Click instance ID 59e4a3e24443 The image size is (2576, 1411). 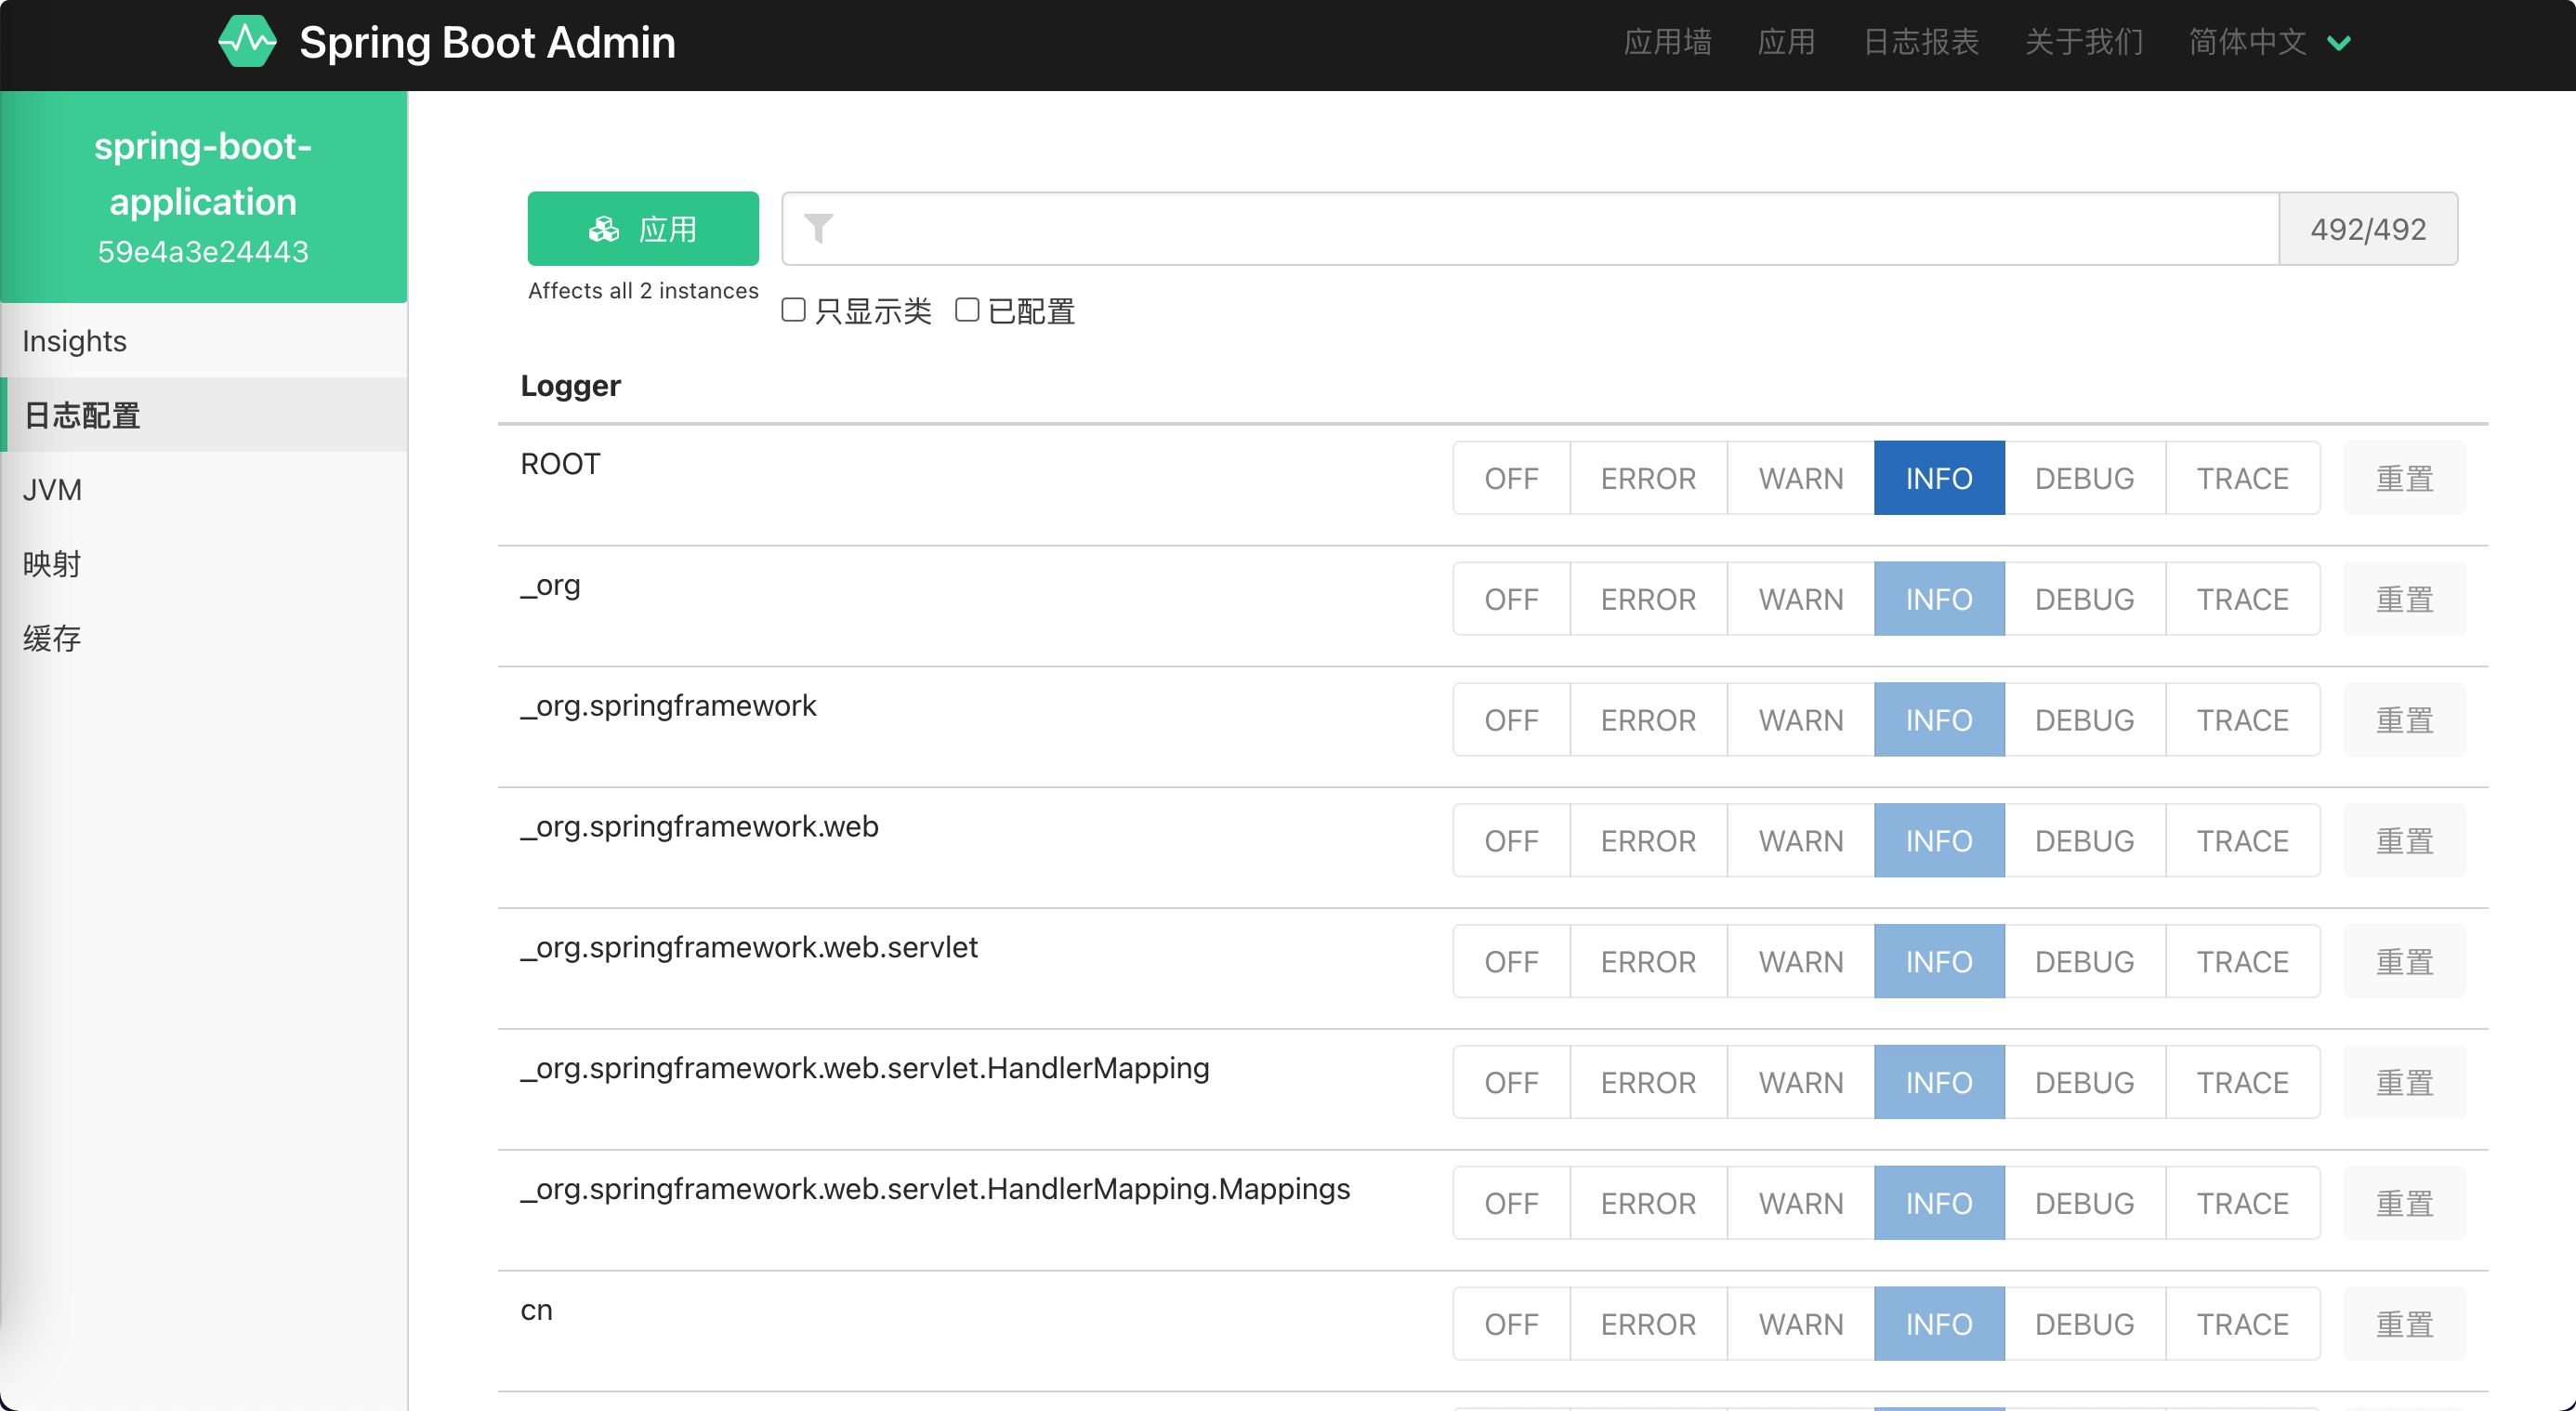coord(203,252)
